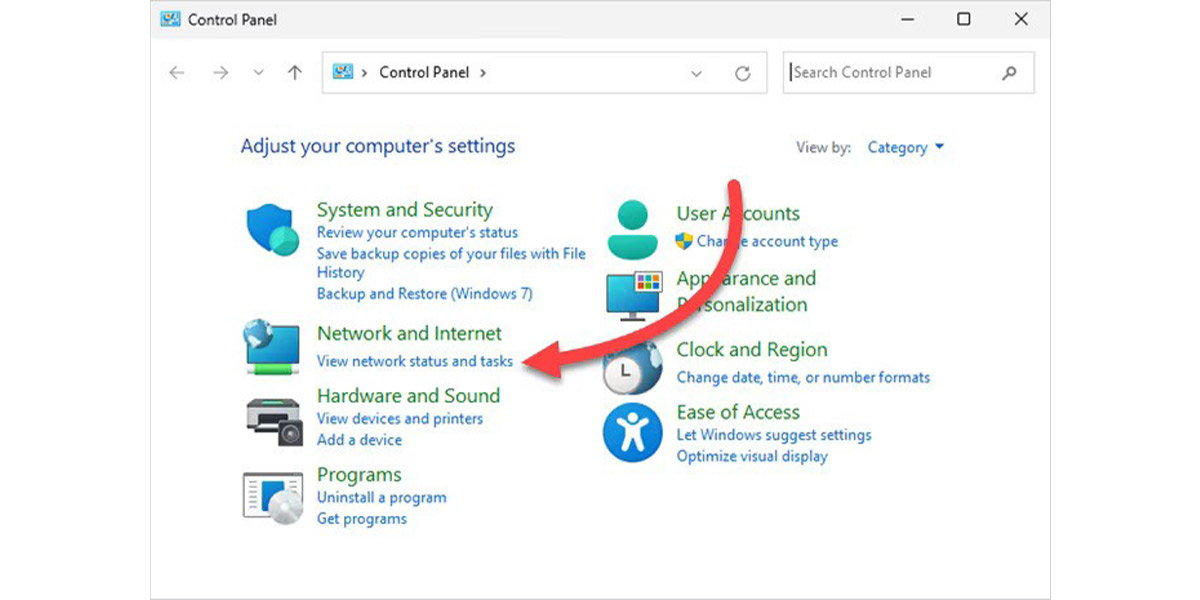1200x600 pixels.
Task: Open Hardware and Sound heading link
Action: coord(408,396)
